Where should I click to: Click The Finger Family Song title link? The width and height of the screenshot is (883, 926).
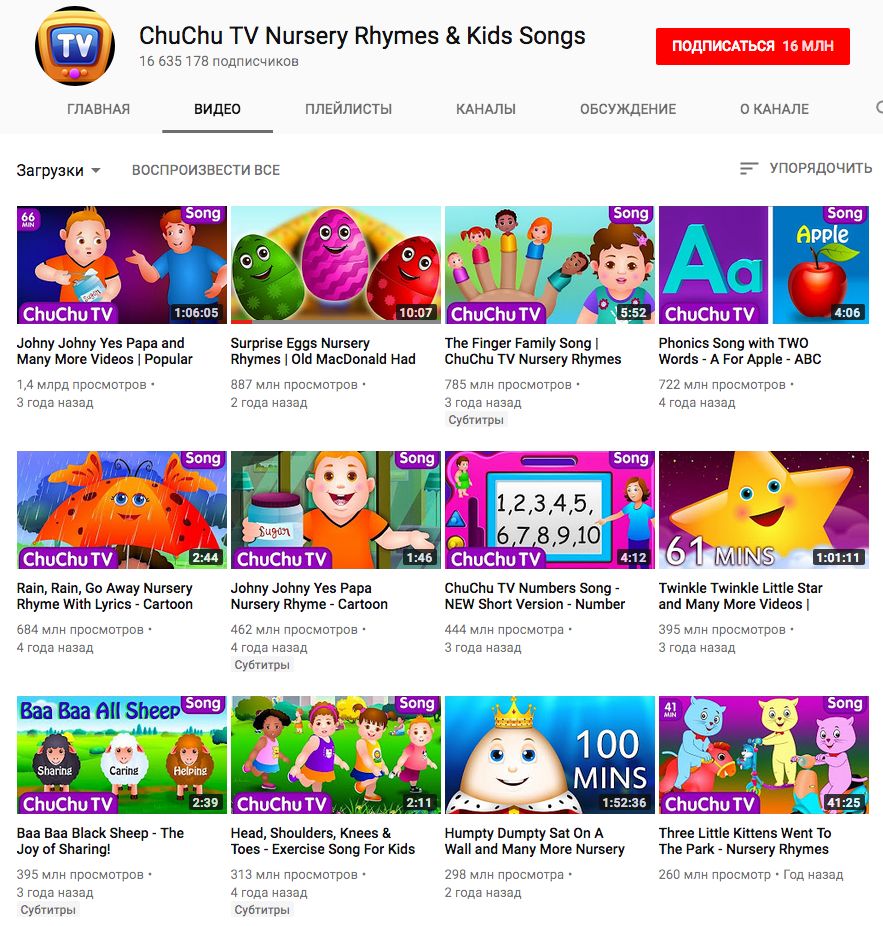tap(533, 351)
